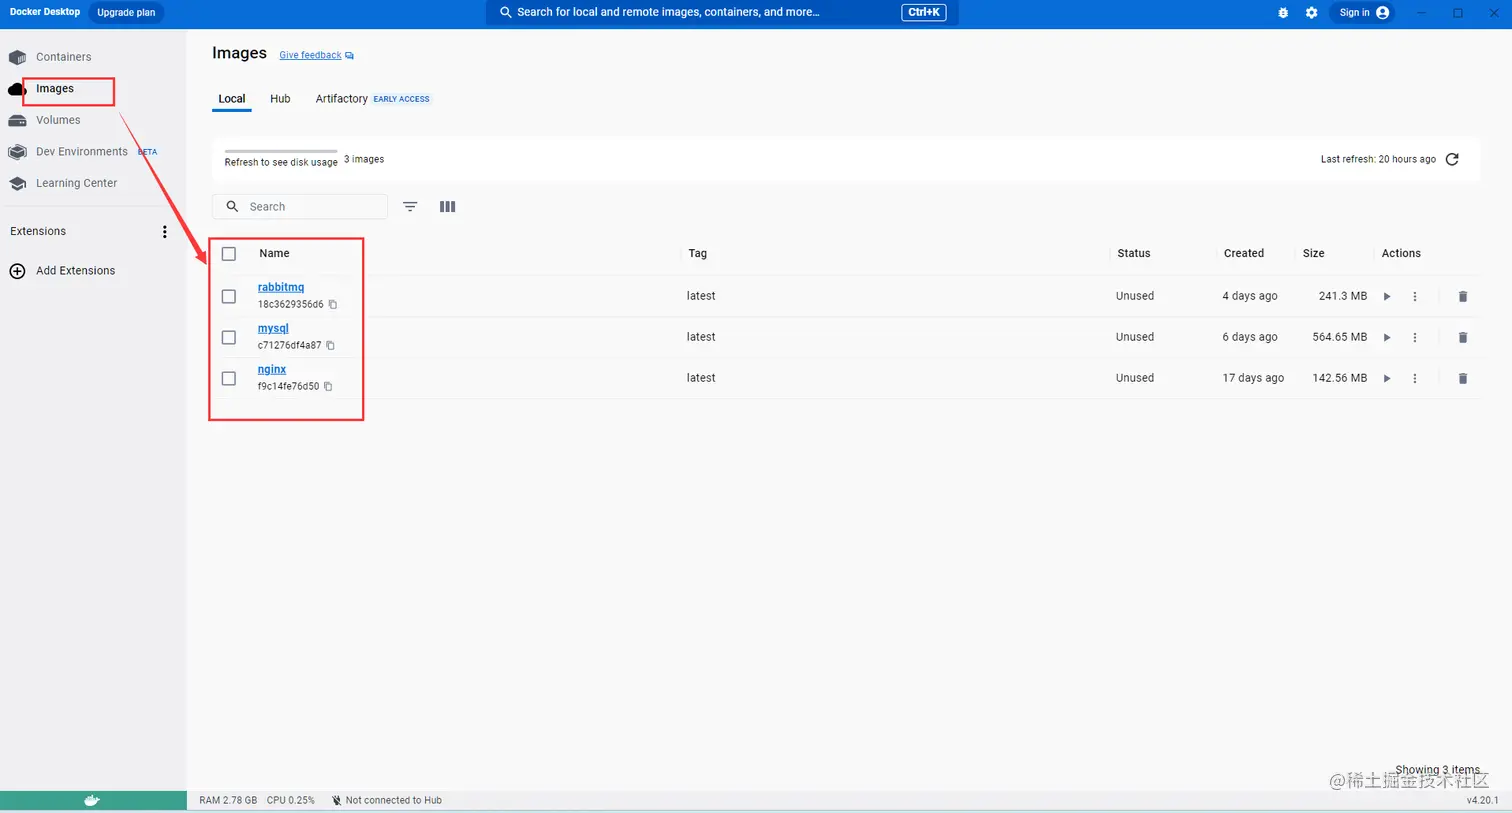Click the CPU 0.25% status text
This screenshot has width=1512, height=813.
[291, 800]
